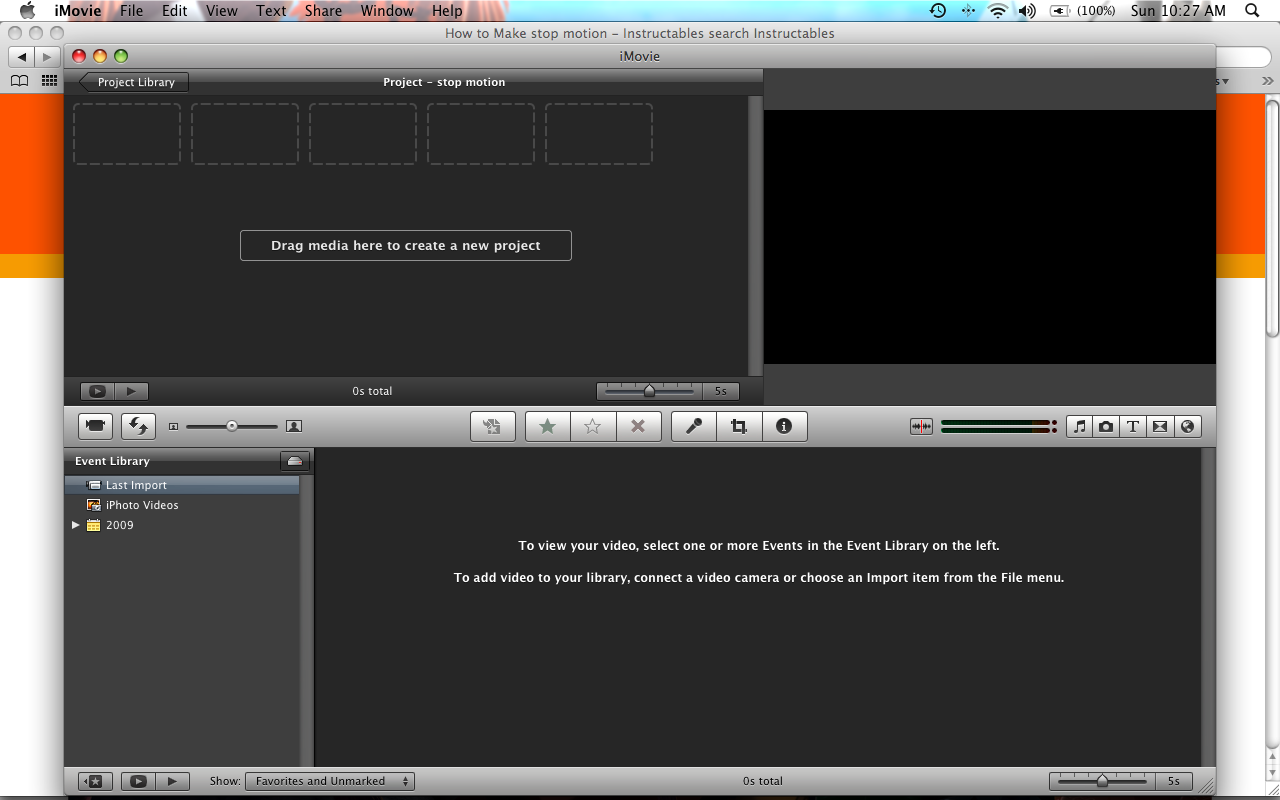Mark selection as favorite with solid star

[548, 426]
